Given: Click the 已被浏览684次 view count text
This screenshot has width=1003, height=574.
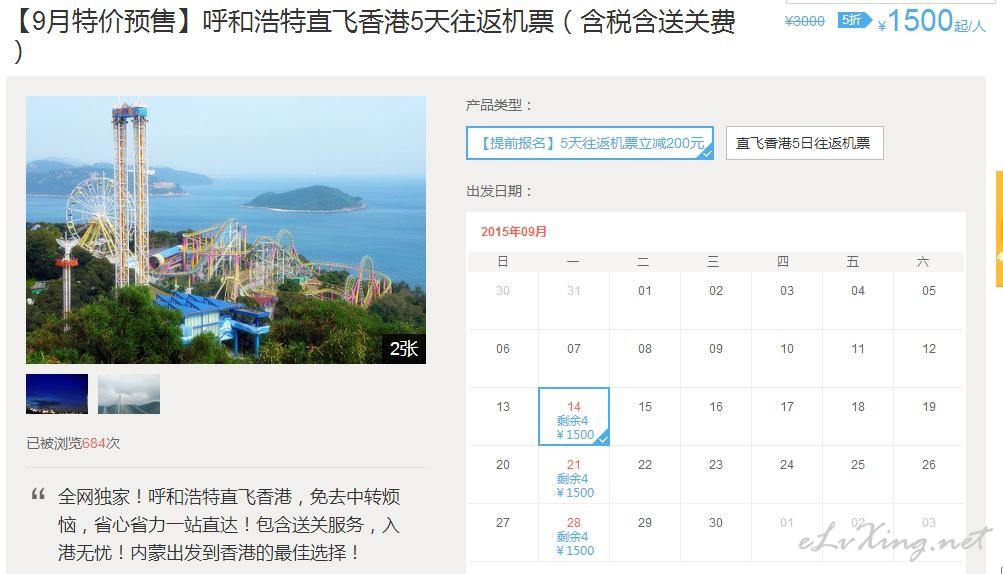Looking at the screenshot, I should (x=73, y=443).
